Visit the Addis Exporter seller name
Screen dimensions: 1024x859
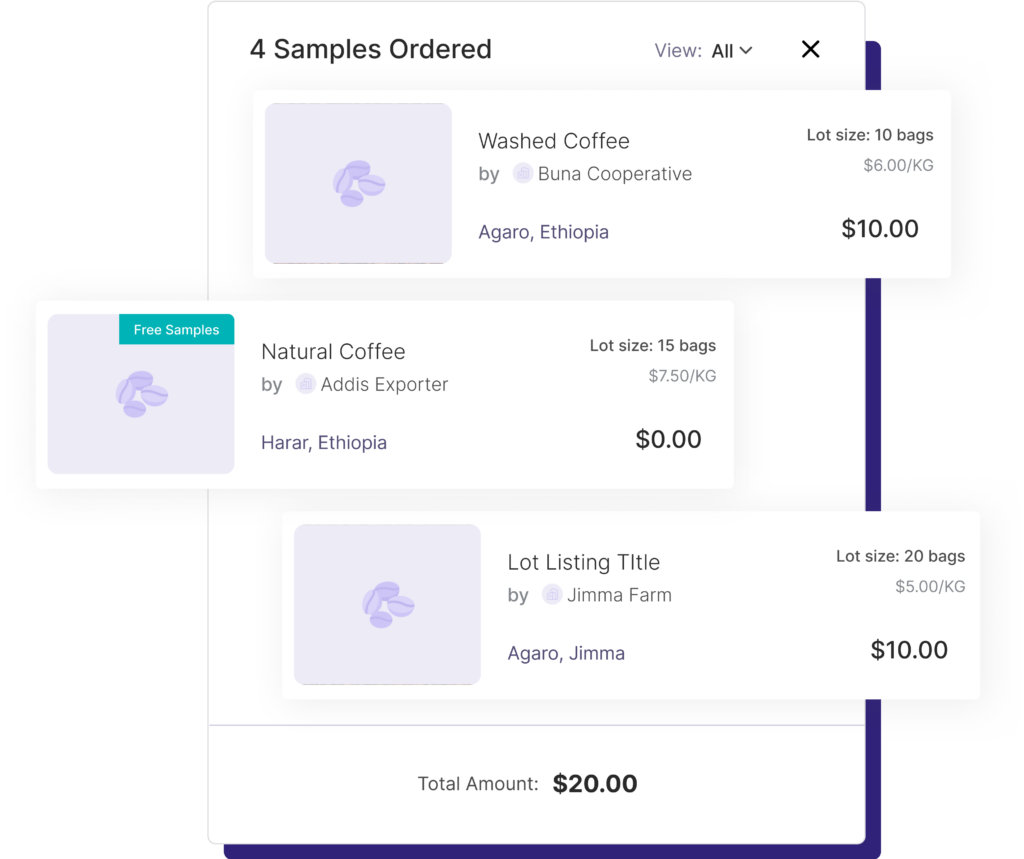(384, 384)
